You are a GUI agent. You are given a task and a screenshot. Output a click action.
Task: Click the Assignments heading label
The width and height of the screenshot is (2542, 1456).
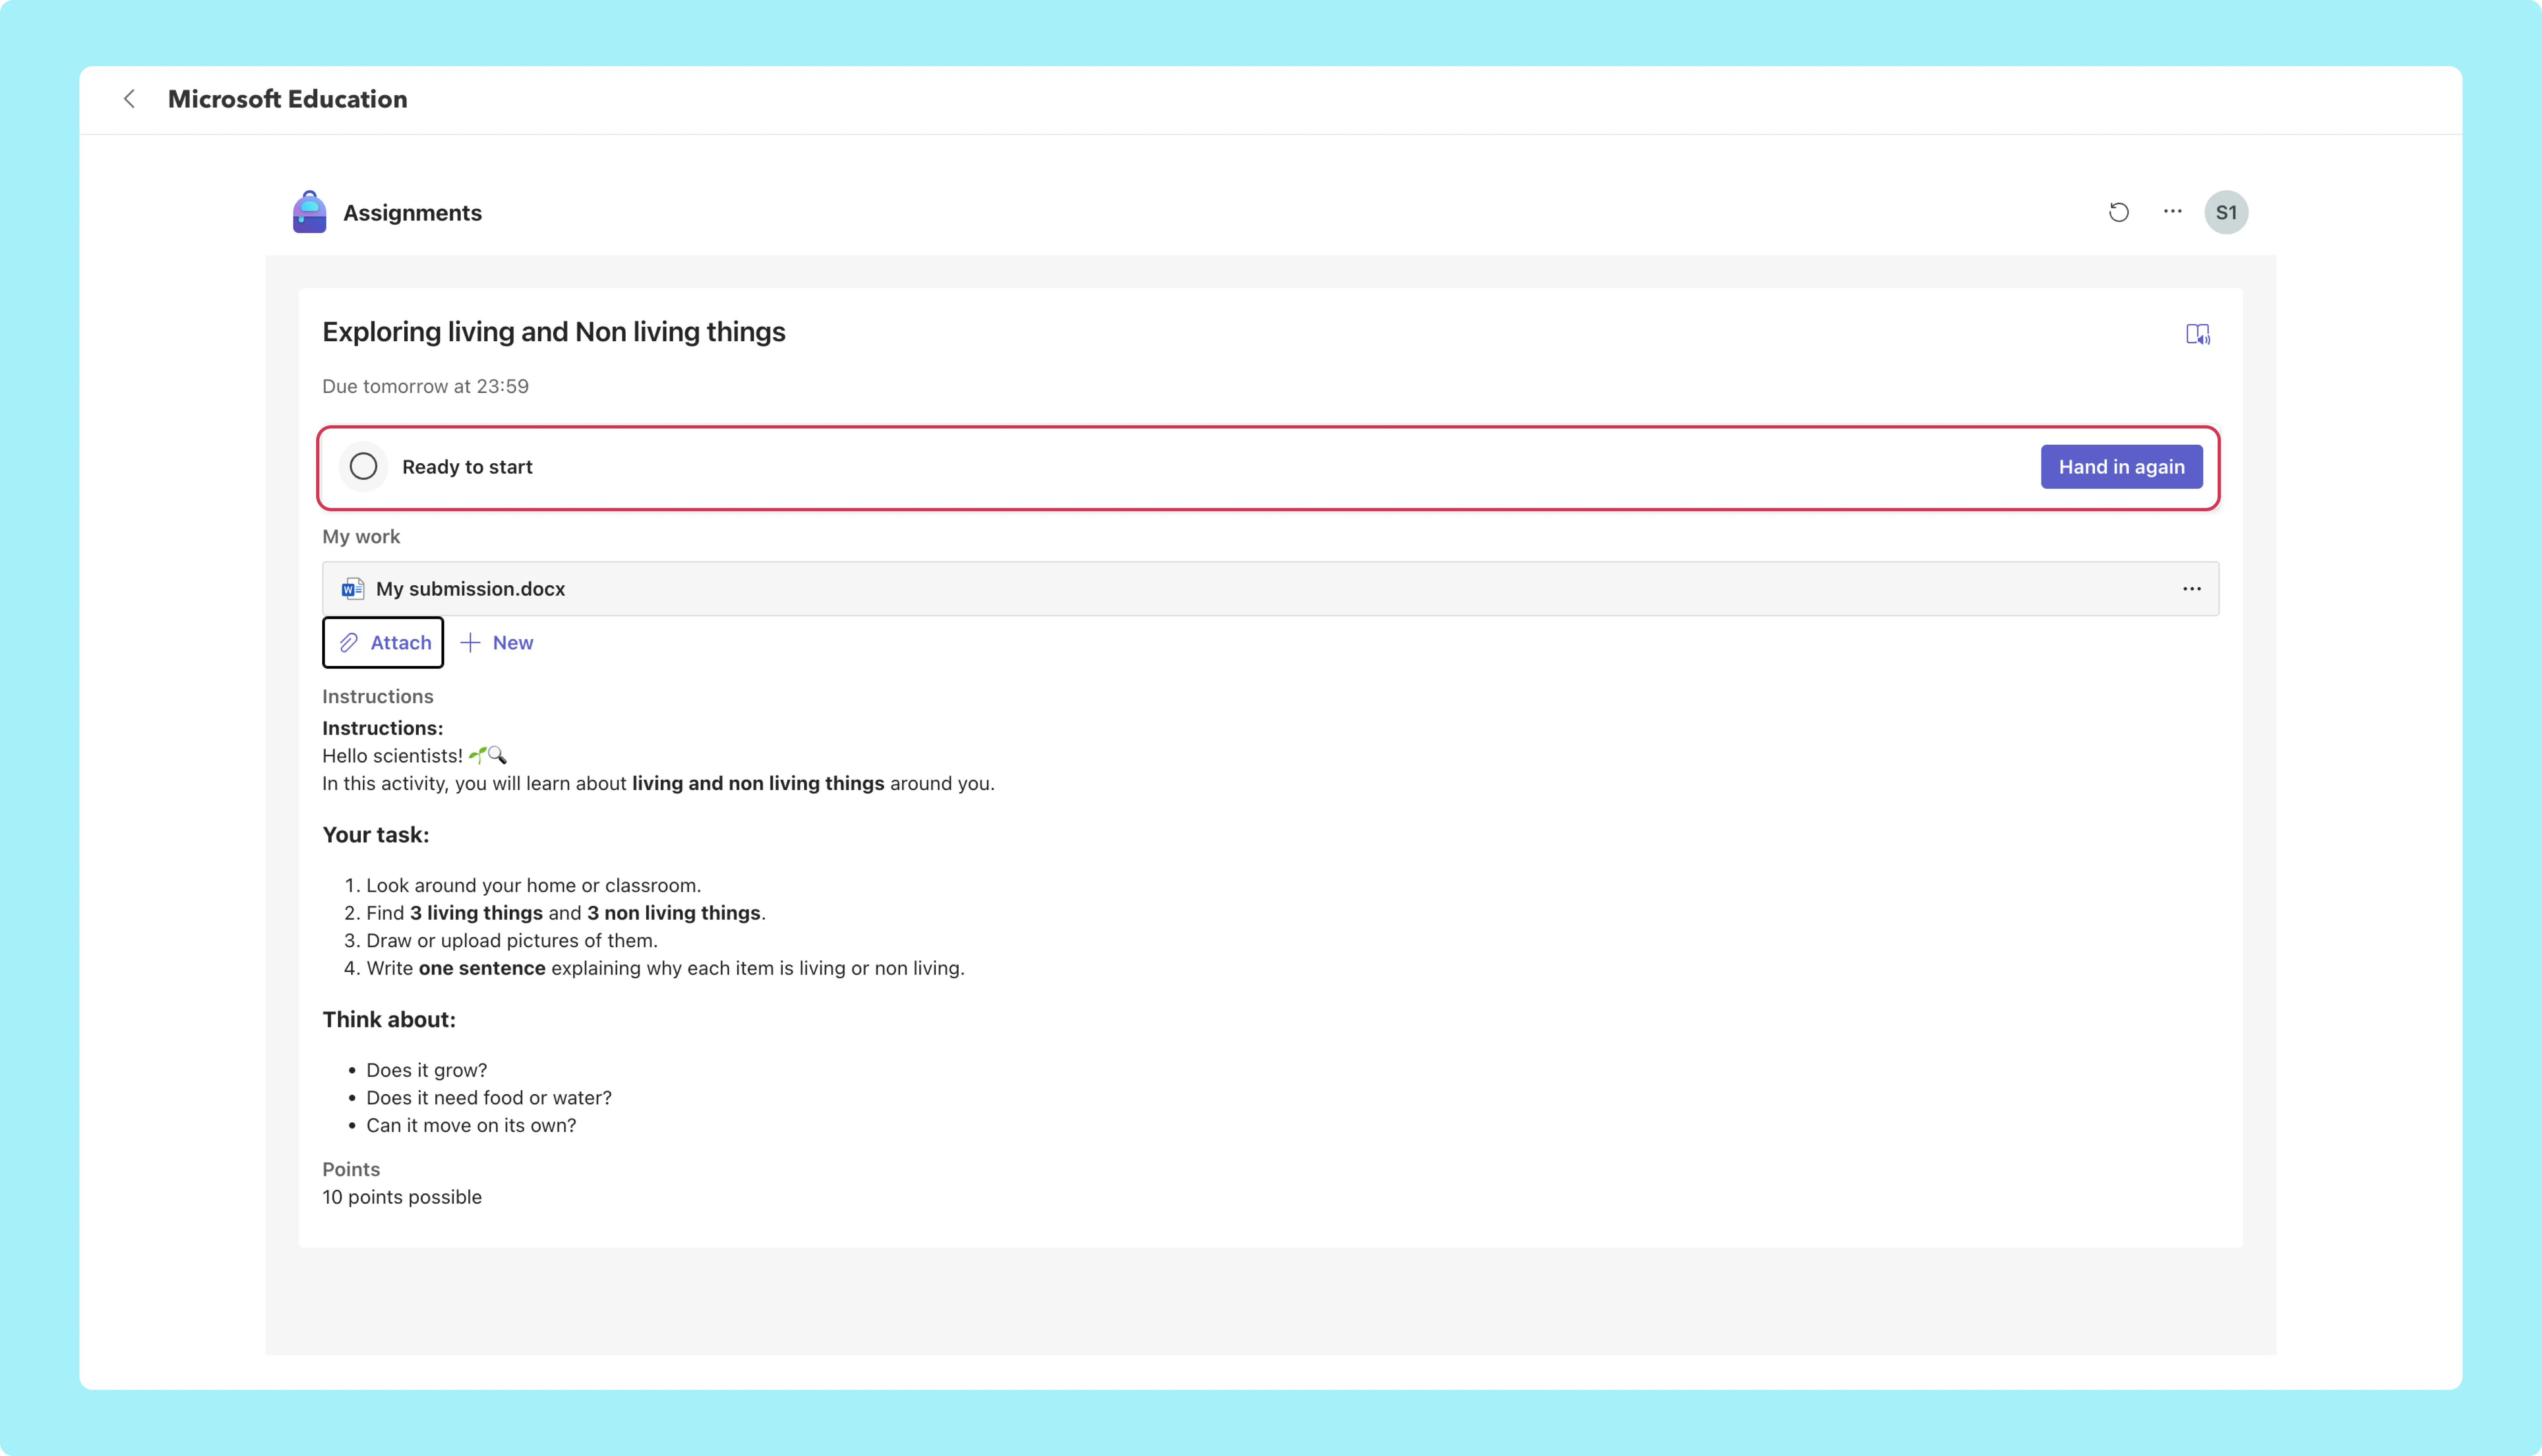point(412,213)
